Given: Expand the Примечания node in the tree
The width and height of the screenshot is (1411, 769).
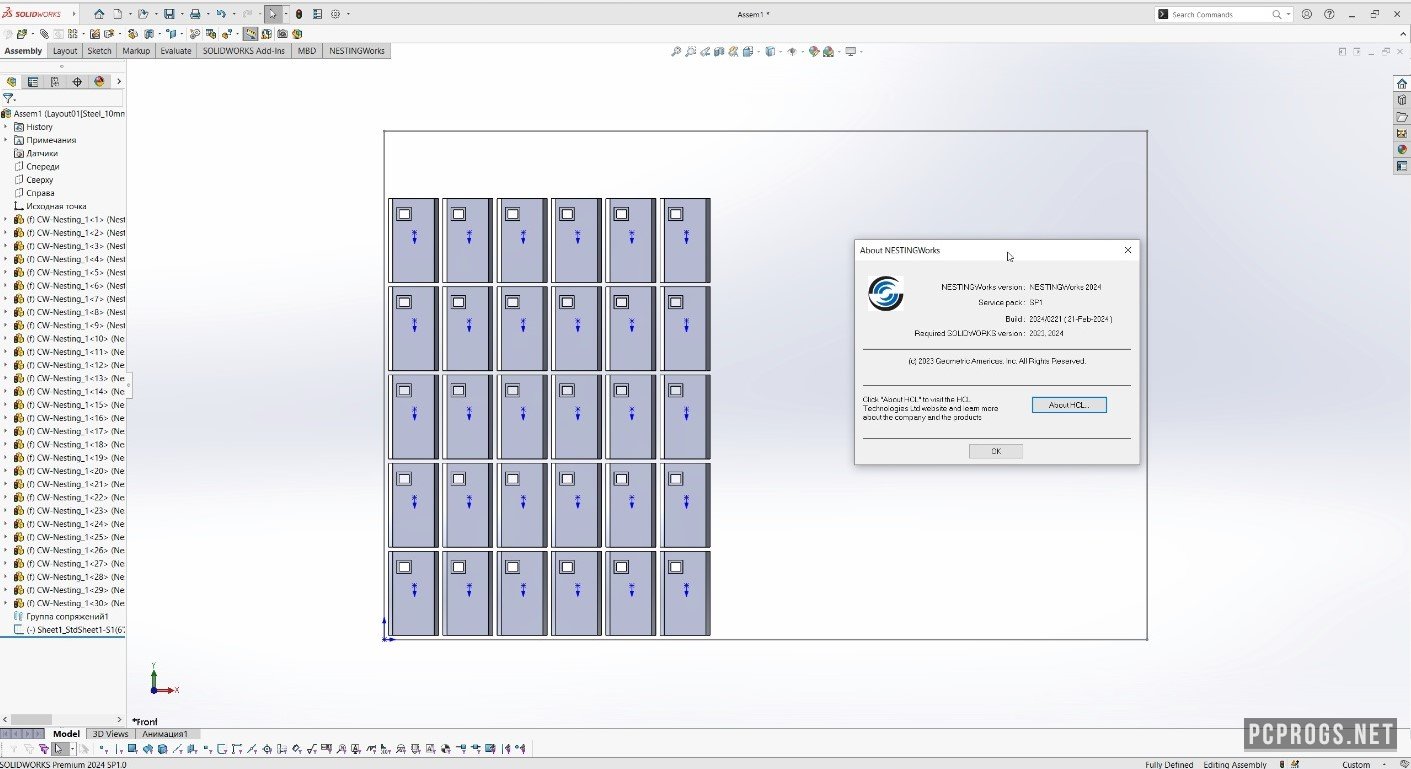Looking at the screenshot, I should [x=5, y=140].
